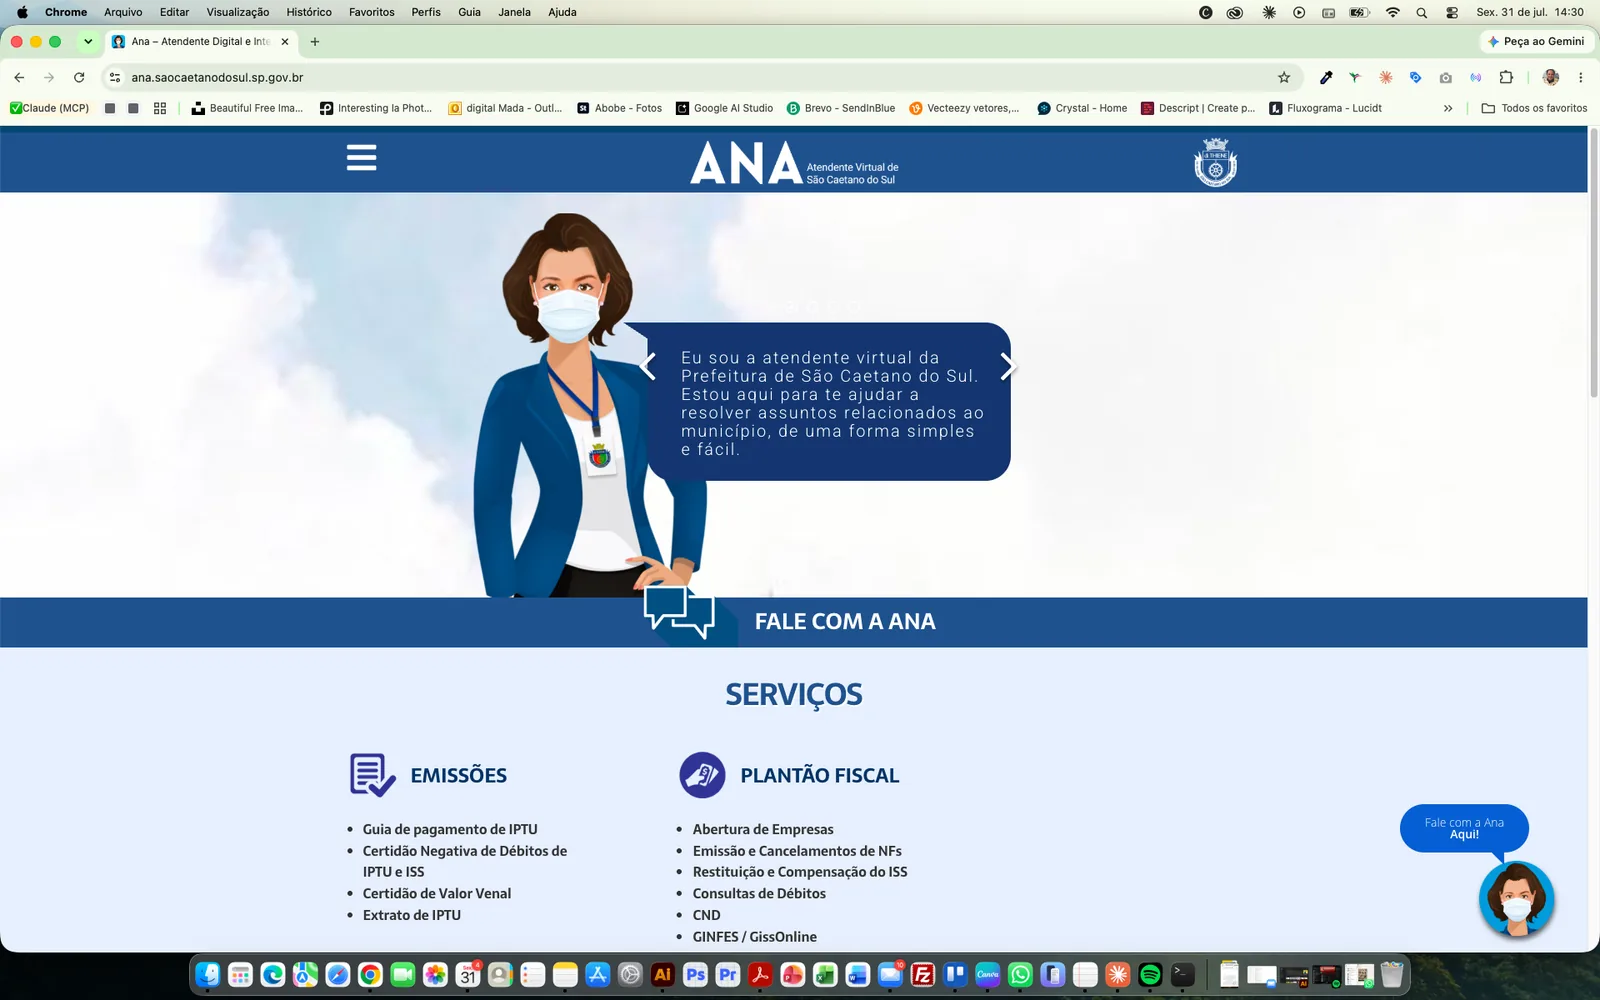
Task: Click Wi-Fi icon in menu bar
Action: coord(1392,12)
